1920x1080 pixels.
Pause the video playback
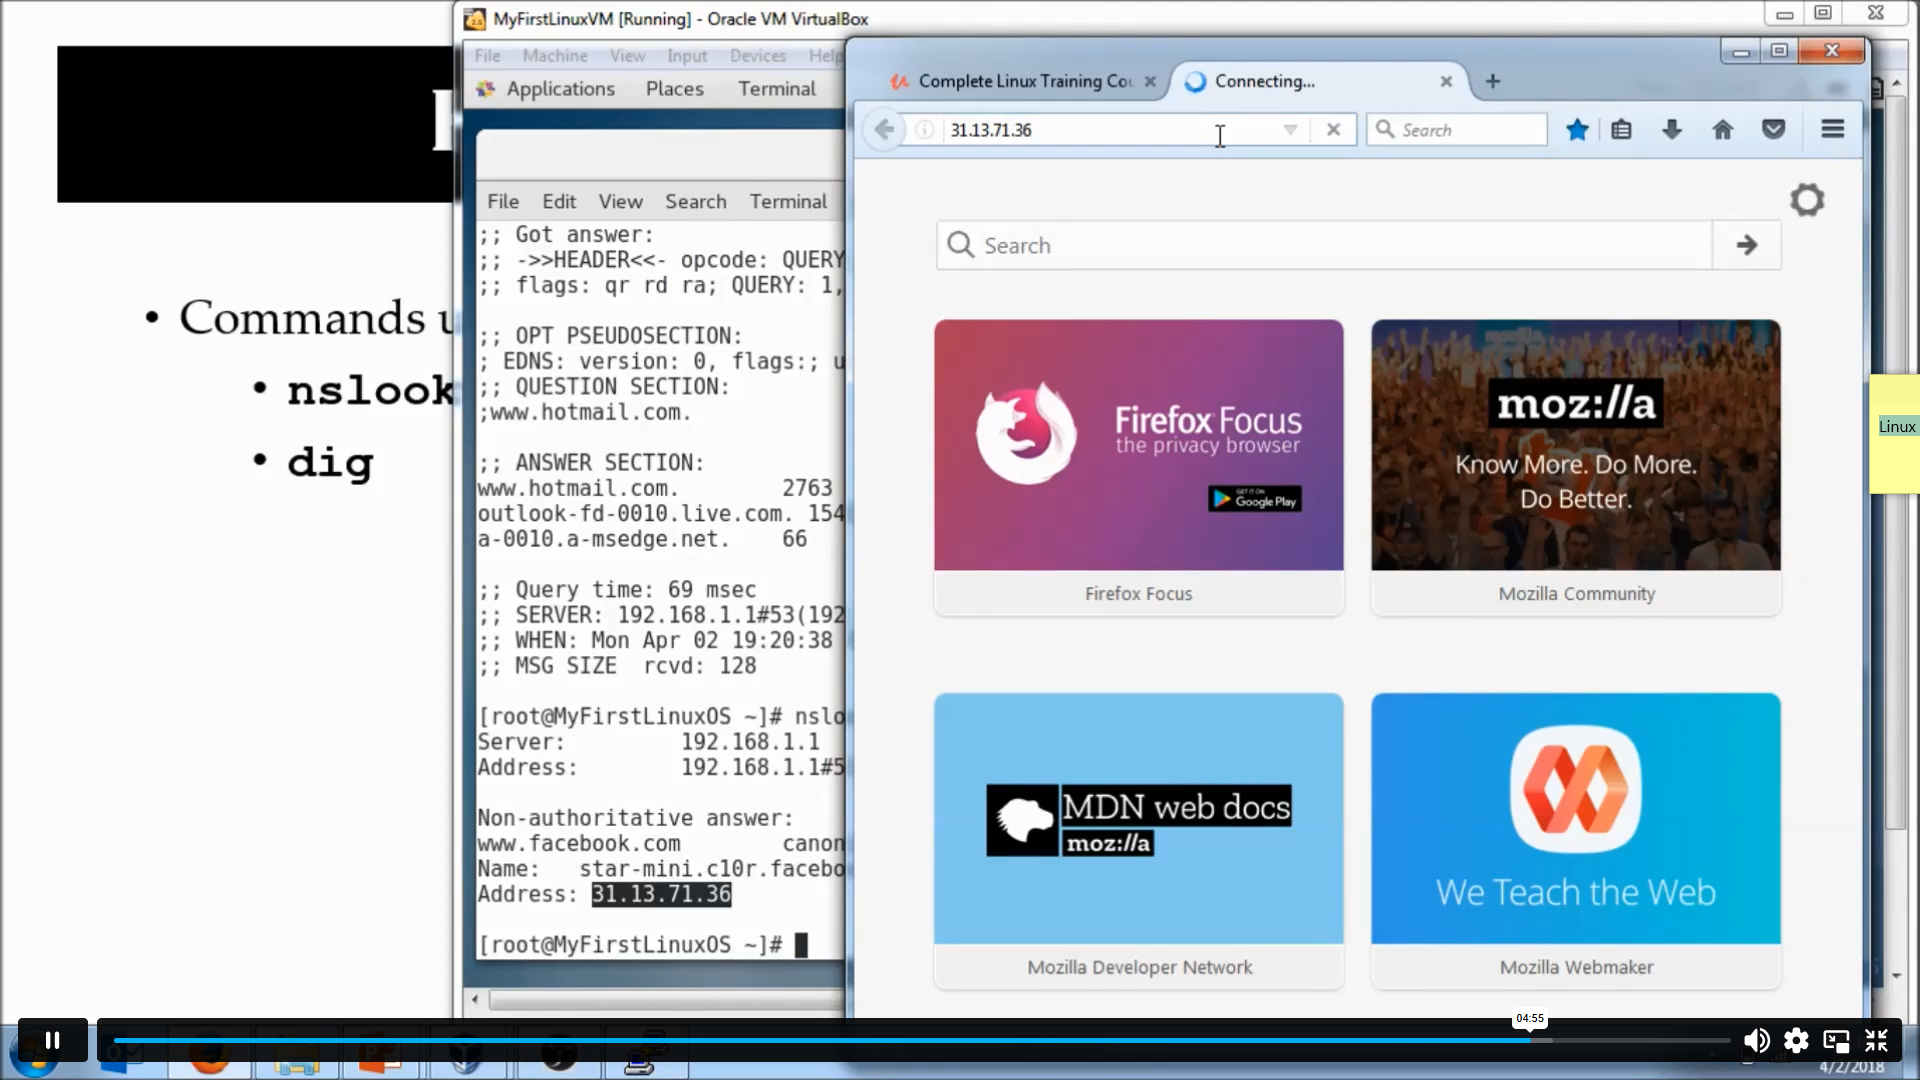pos(53,1040)
